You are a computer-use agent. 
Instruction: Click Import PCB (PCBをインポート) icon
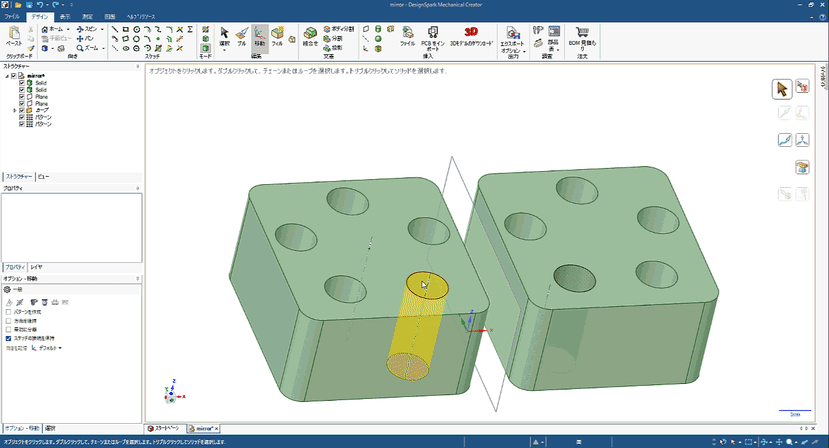coord(432,37)
